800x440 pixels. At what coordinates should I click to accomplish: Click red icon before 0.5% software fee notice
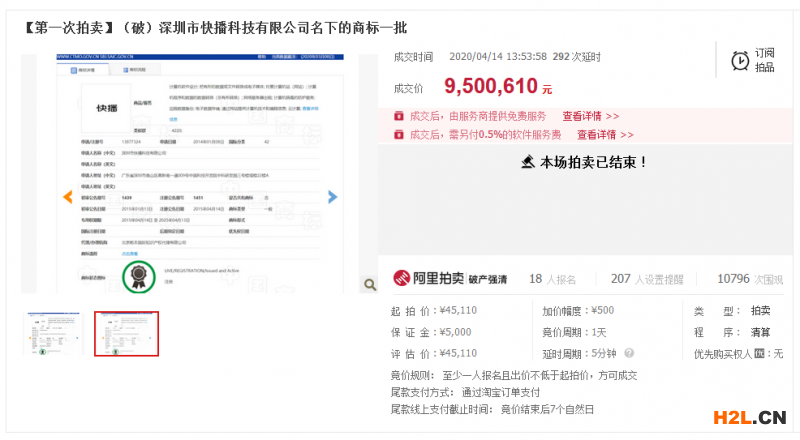398,134
